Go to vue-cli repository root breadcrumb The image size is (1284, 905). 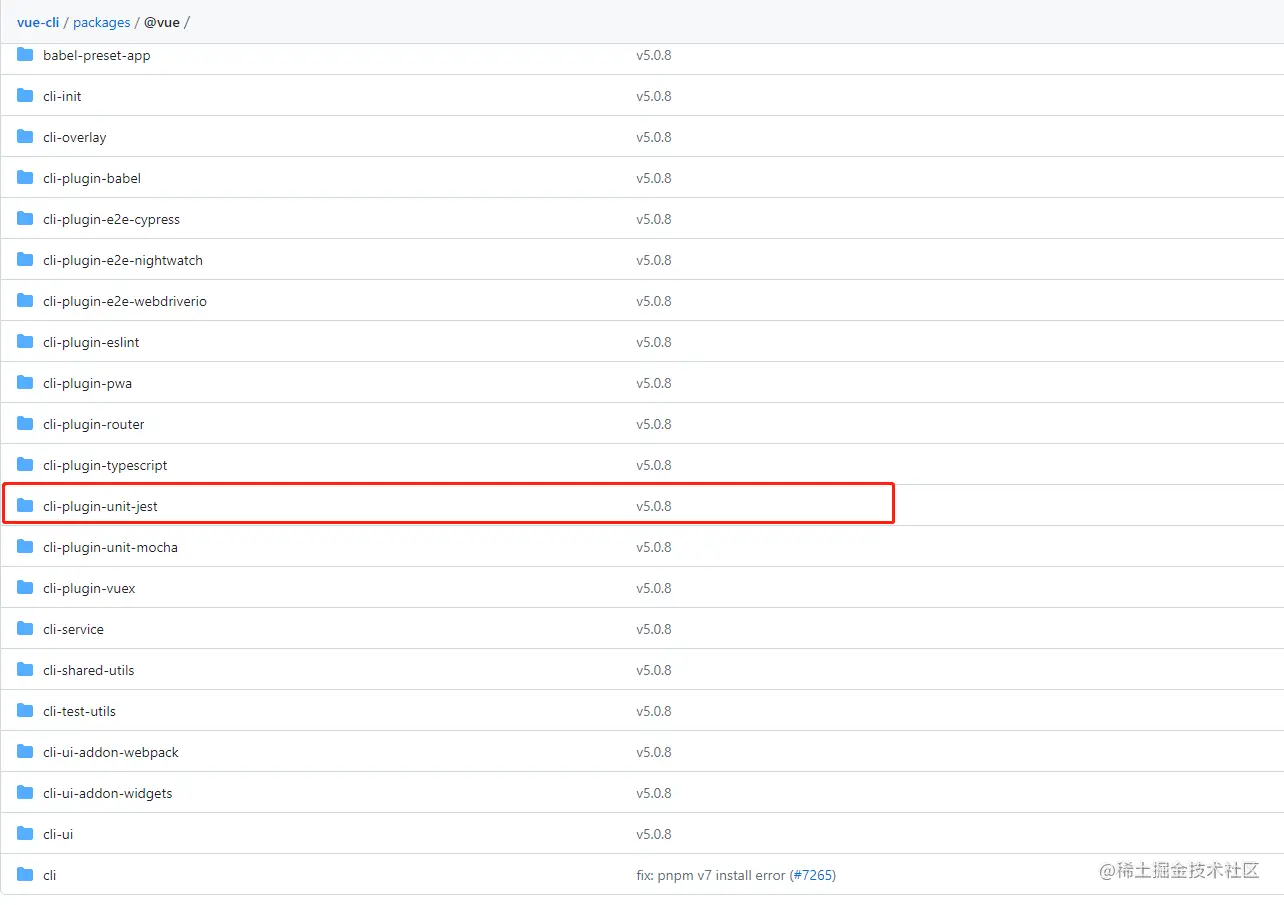(38, 22)
